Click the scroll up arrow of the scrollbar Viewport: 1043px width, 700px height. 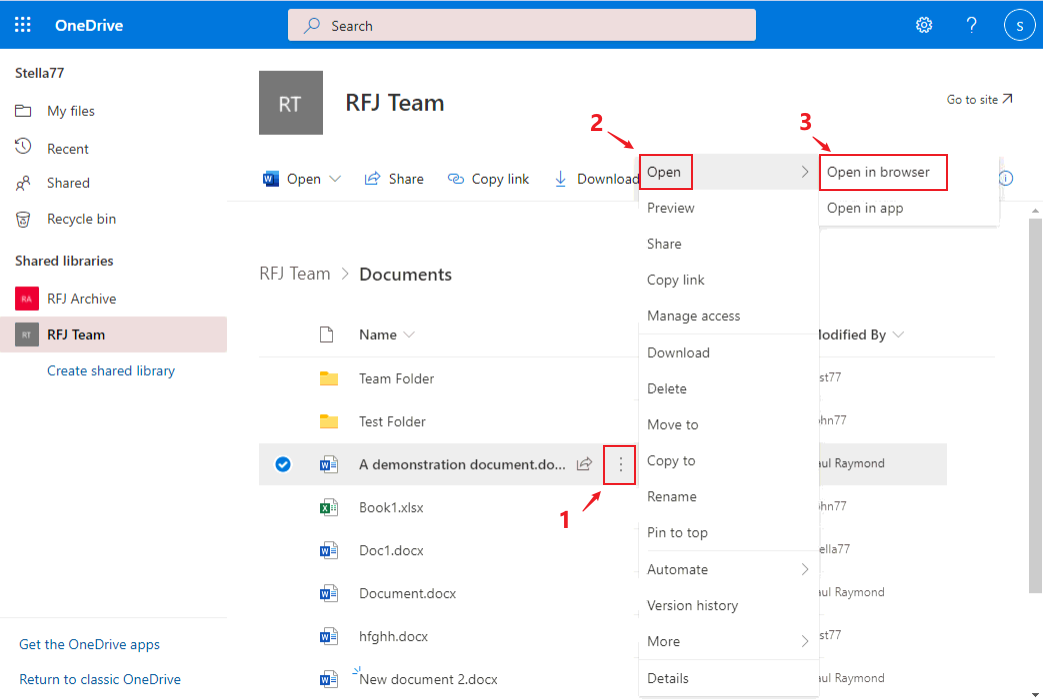1035,210
